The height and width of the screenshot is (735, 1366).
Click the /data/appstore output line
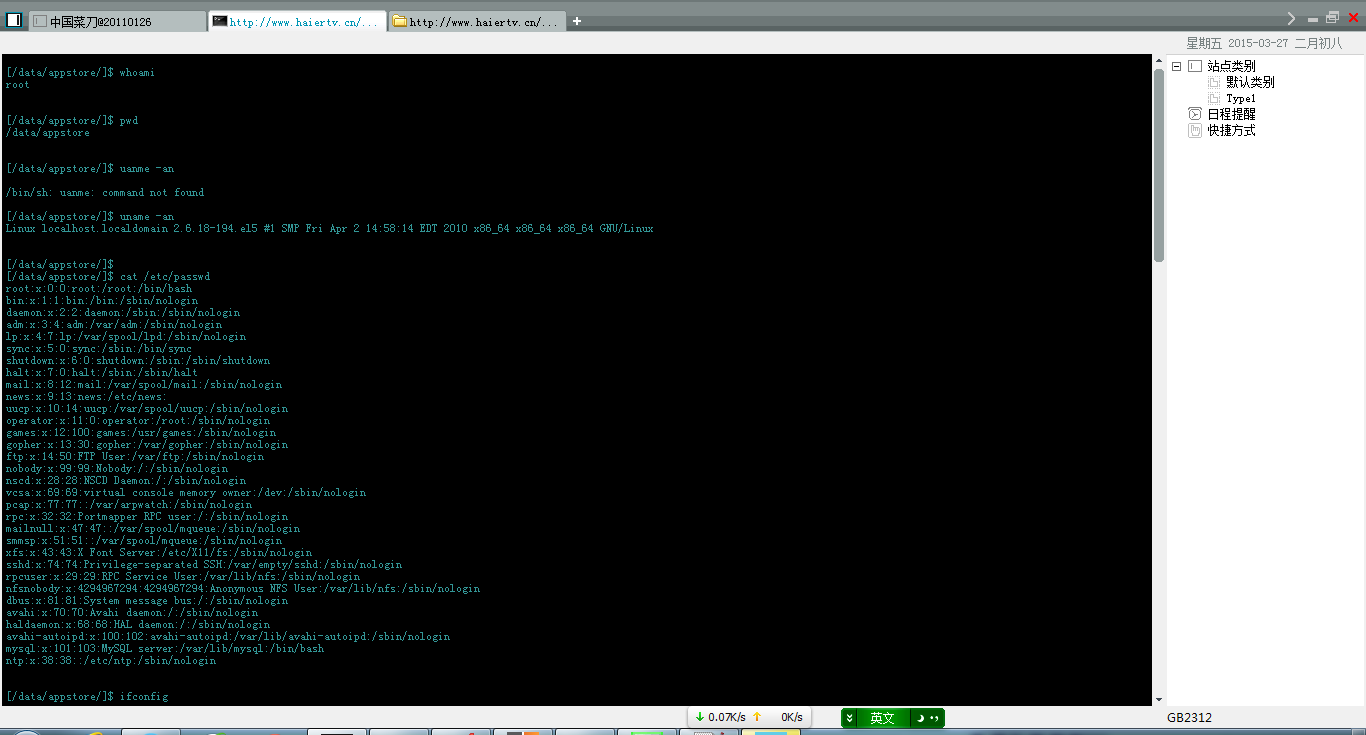click(x=48, y=132)
